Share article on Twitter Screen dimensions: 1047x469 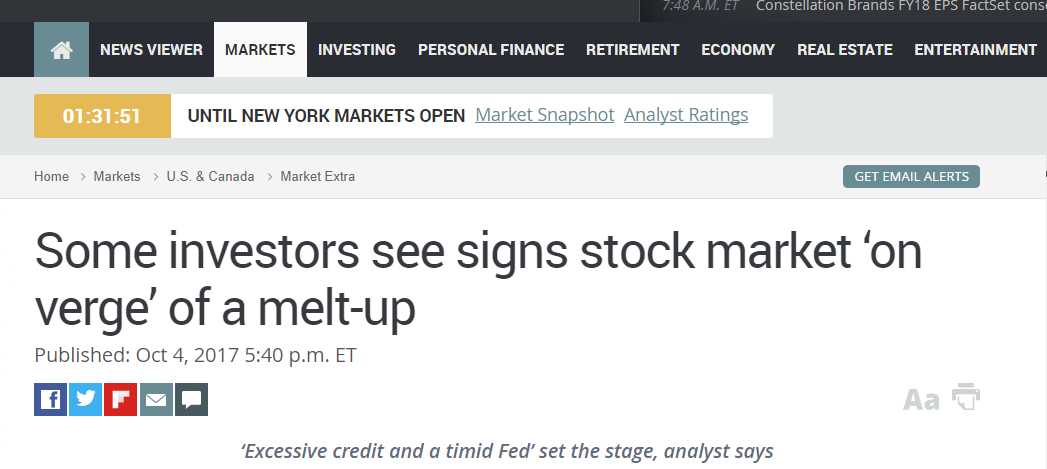(x=85, y=400)
